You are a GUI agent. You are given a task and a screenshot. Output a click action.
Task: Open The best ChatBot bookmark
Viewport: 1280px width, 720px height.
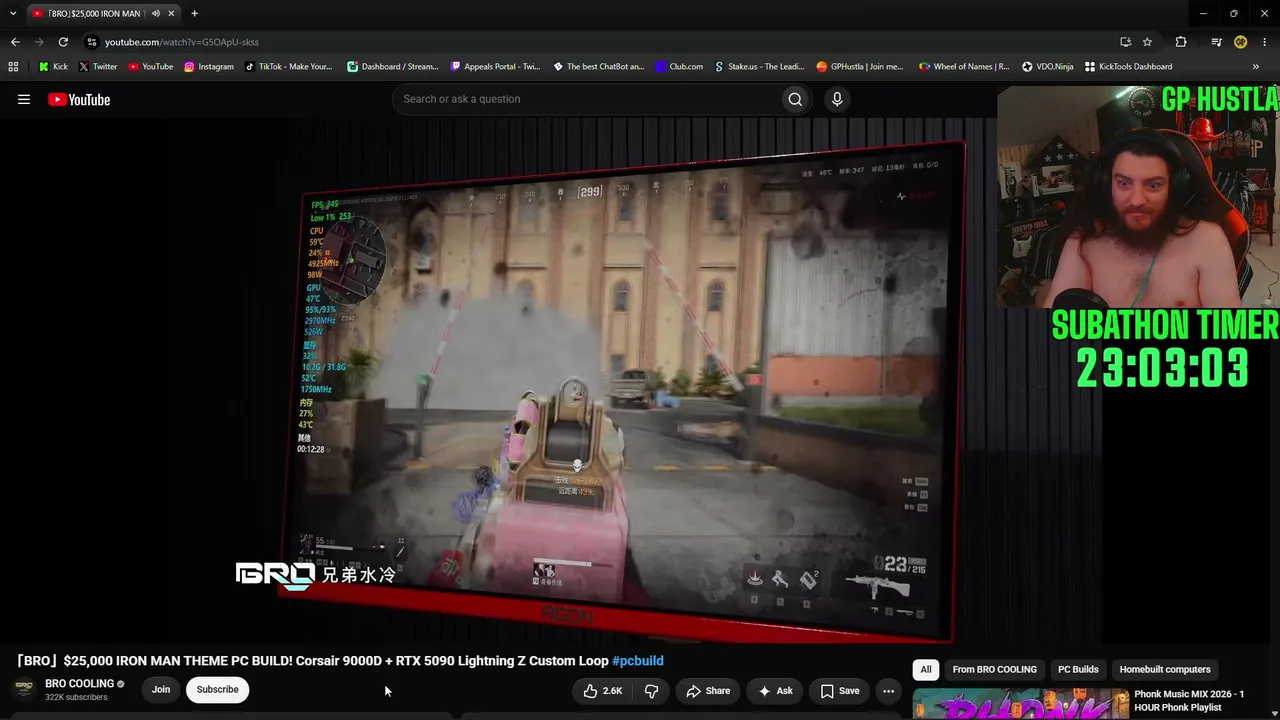coord(598,67)
